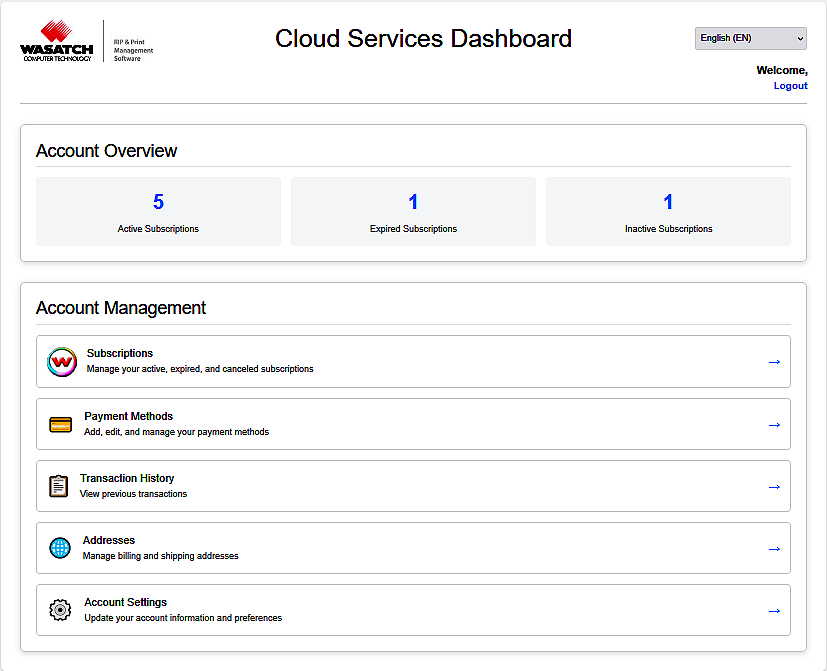Click the arrow on the Addresses row
The height and width of the screenshot is (671, 827).
pos(773,549)
